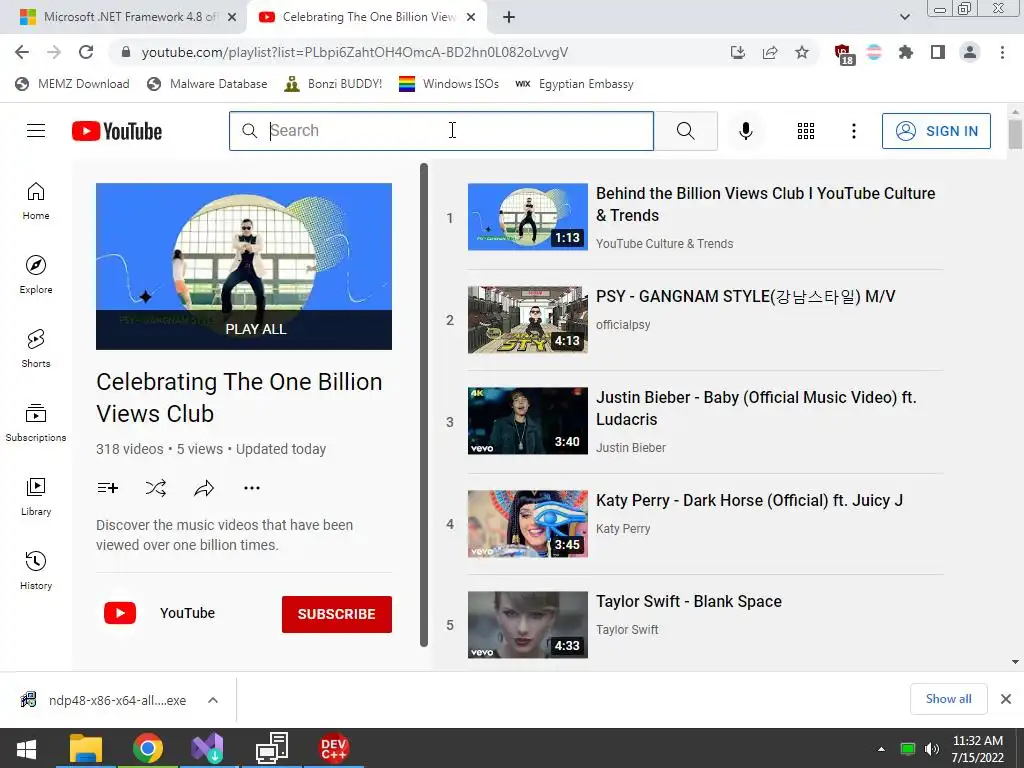The image size is (1024, 768).
Task: Save playlist with the add-to-queue icon
Action: 108,488
